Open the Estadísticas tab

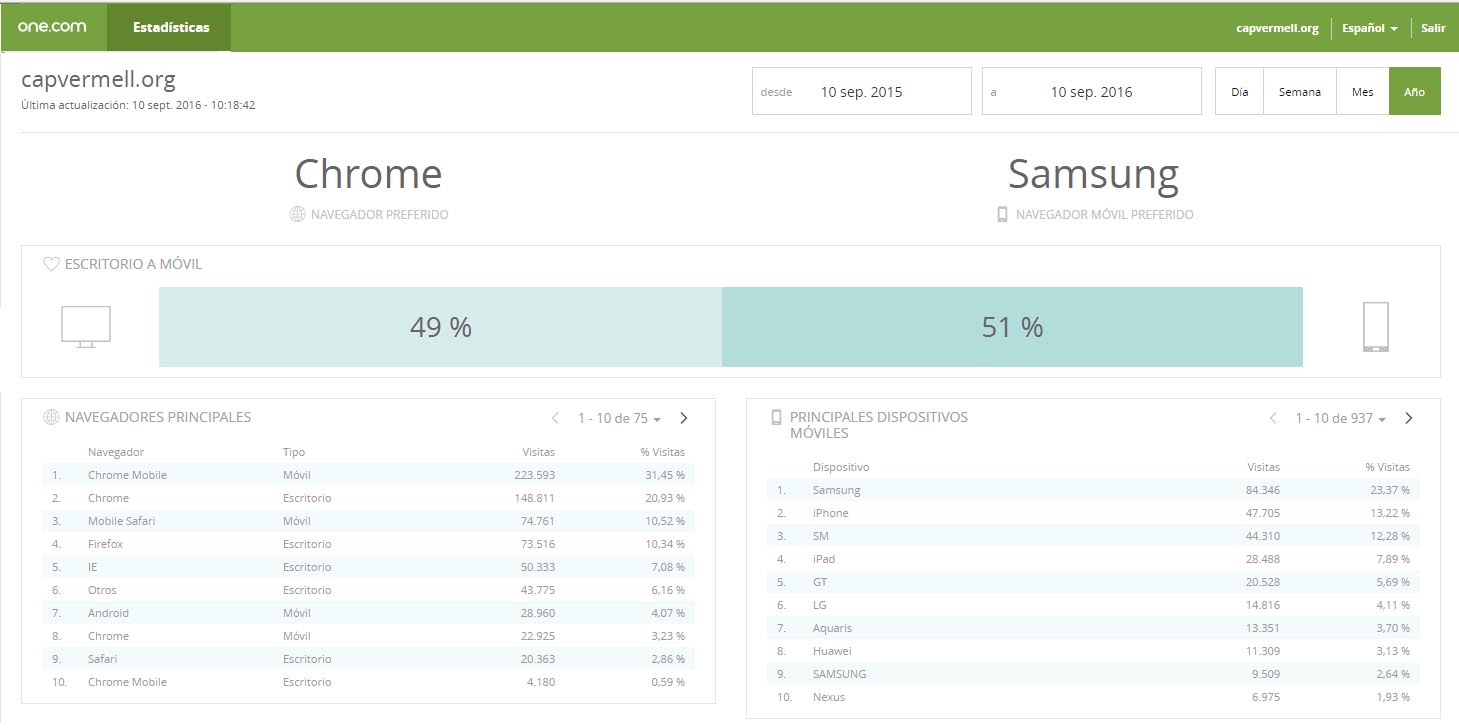171,27
